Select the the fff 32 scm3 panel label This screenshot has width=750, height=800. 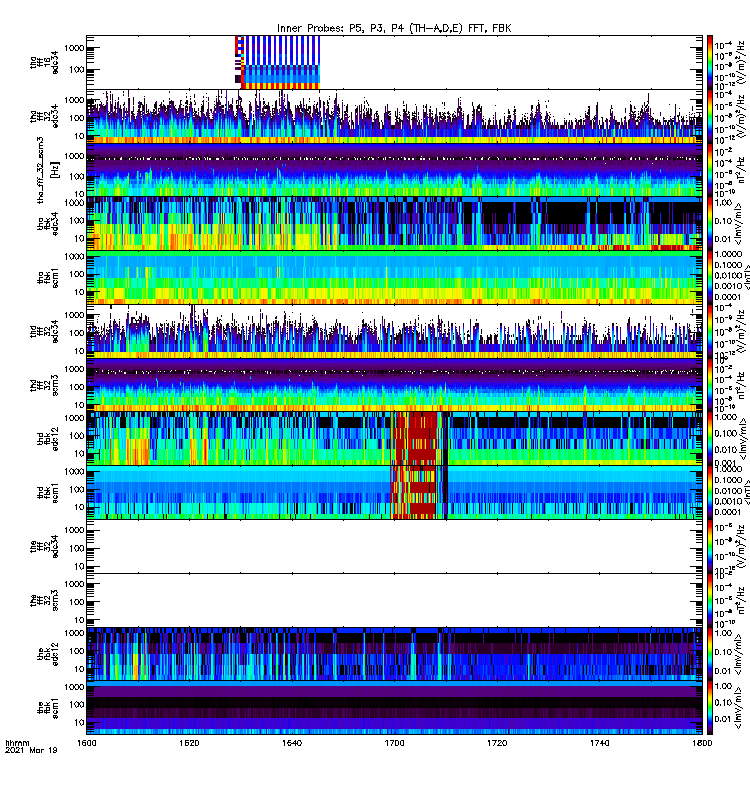click(x=44, y=601)
